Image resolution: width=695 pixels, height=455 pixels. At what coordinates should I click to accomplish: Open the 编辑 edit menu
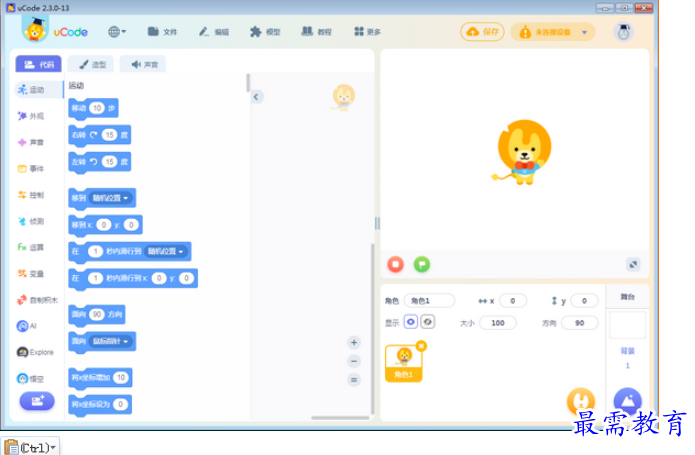[214, 32]
